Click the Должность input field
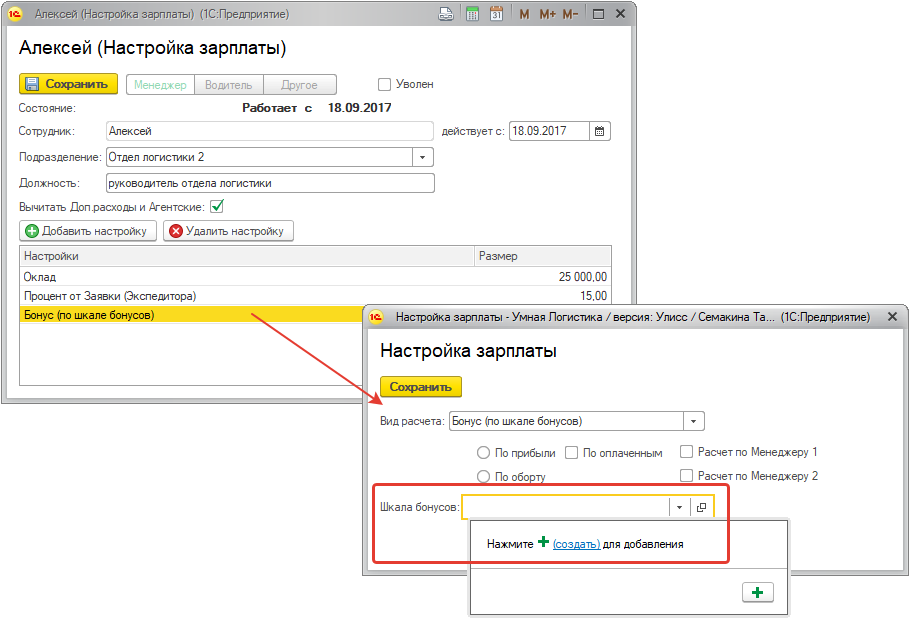The height and width of the screenshot is (619, 909). point(270,183)
